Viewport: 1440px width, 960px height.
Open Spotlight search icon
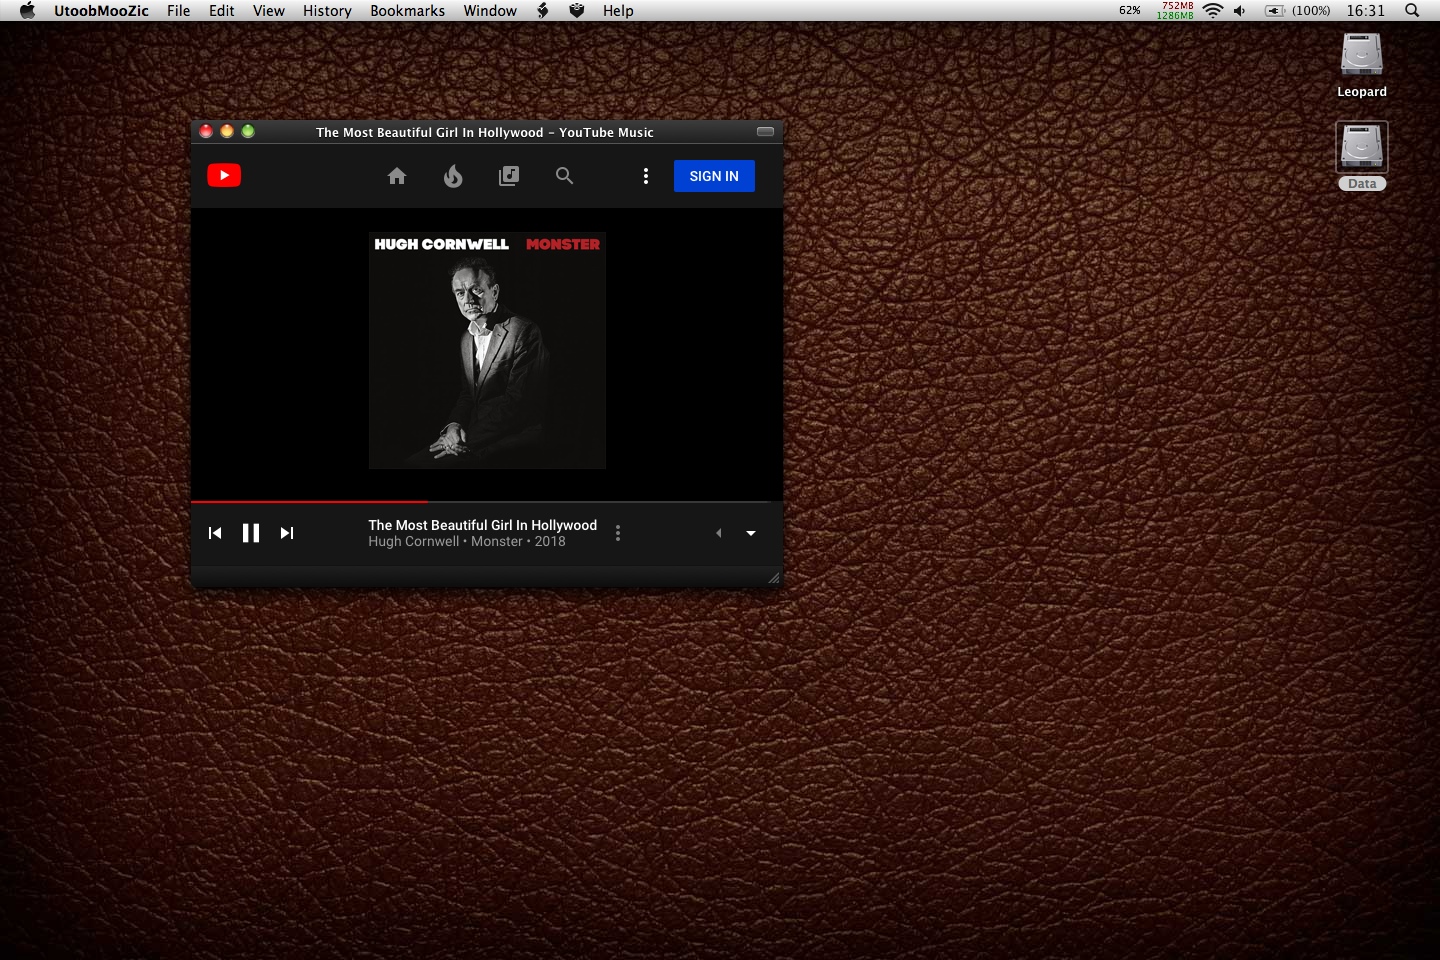[1412, 10]
